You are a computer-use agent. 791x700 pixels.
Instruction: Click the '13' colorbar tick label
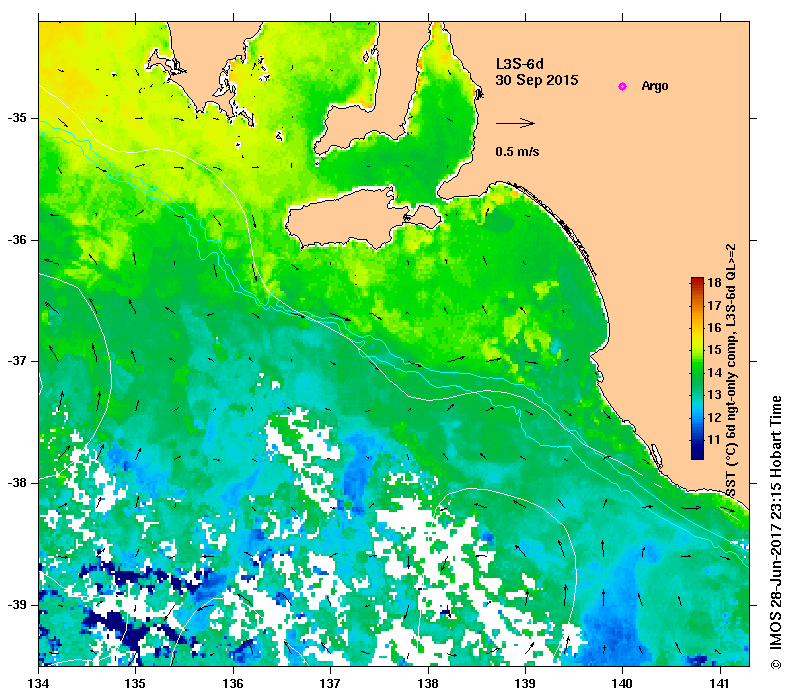714,395
